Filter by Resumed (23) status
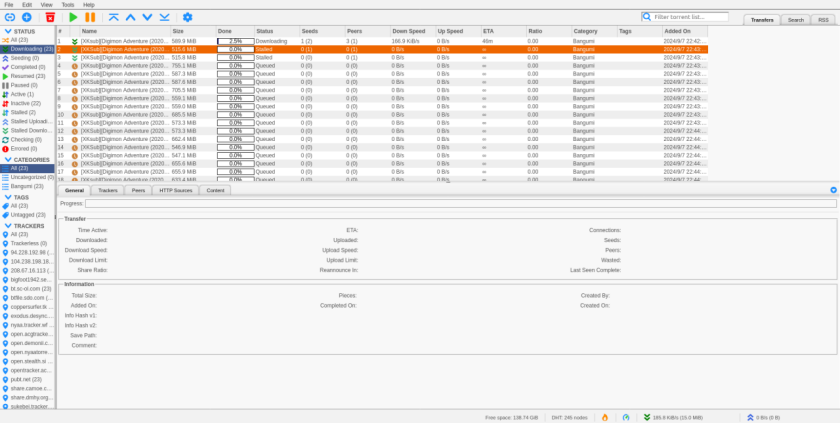 coord(27,76)
